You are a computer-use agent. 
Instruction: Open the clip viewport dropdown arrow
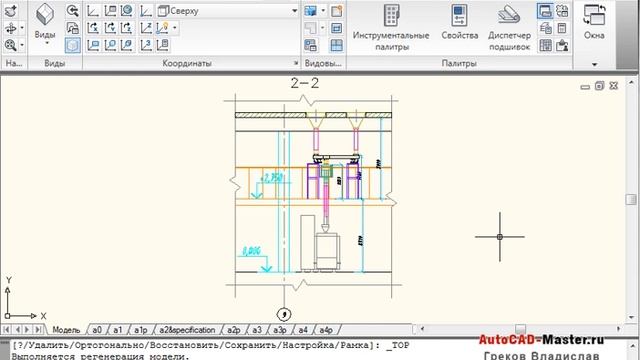click(x=323, y=28)
